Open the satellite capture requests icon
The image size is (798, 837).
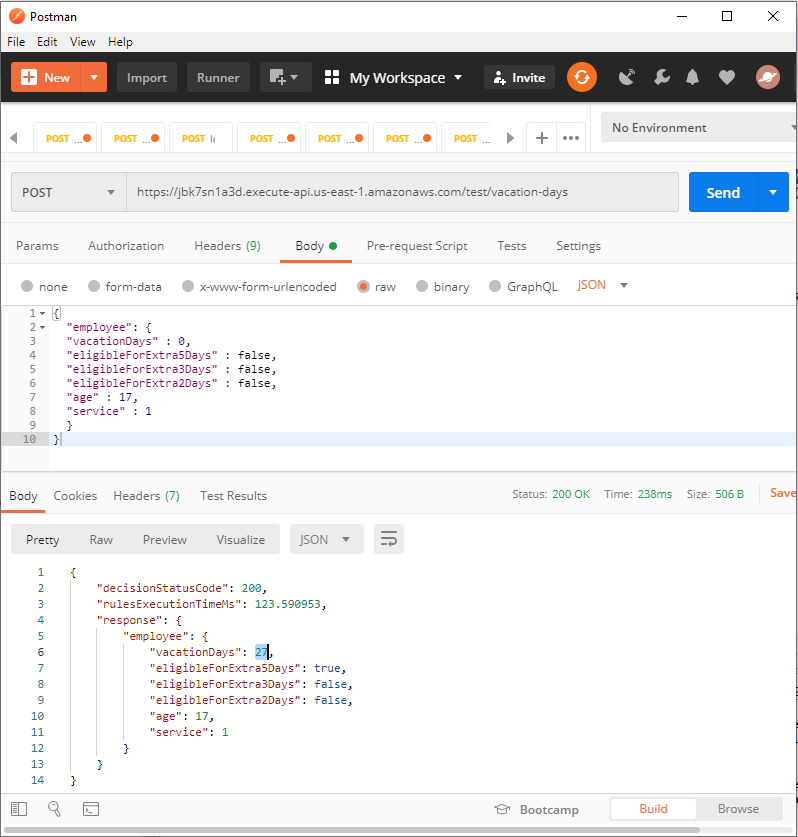click(x=627, y=77)
